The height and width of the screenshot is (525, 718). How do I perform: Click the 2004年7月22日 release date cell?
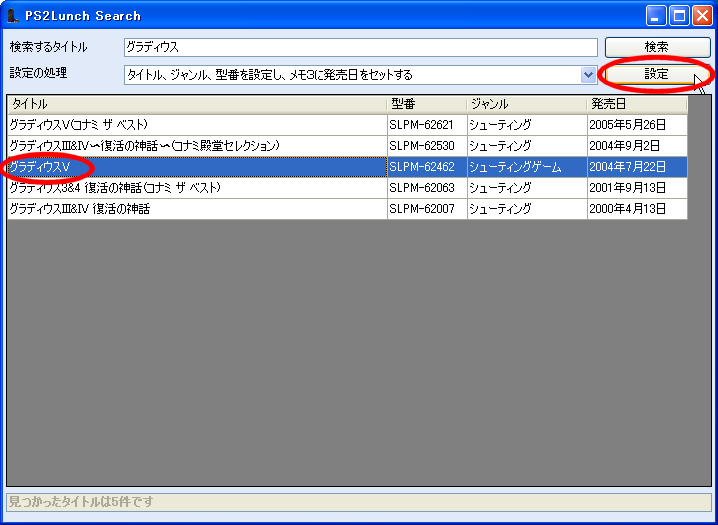(637, 167)
